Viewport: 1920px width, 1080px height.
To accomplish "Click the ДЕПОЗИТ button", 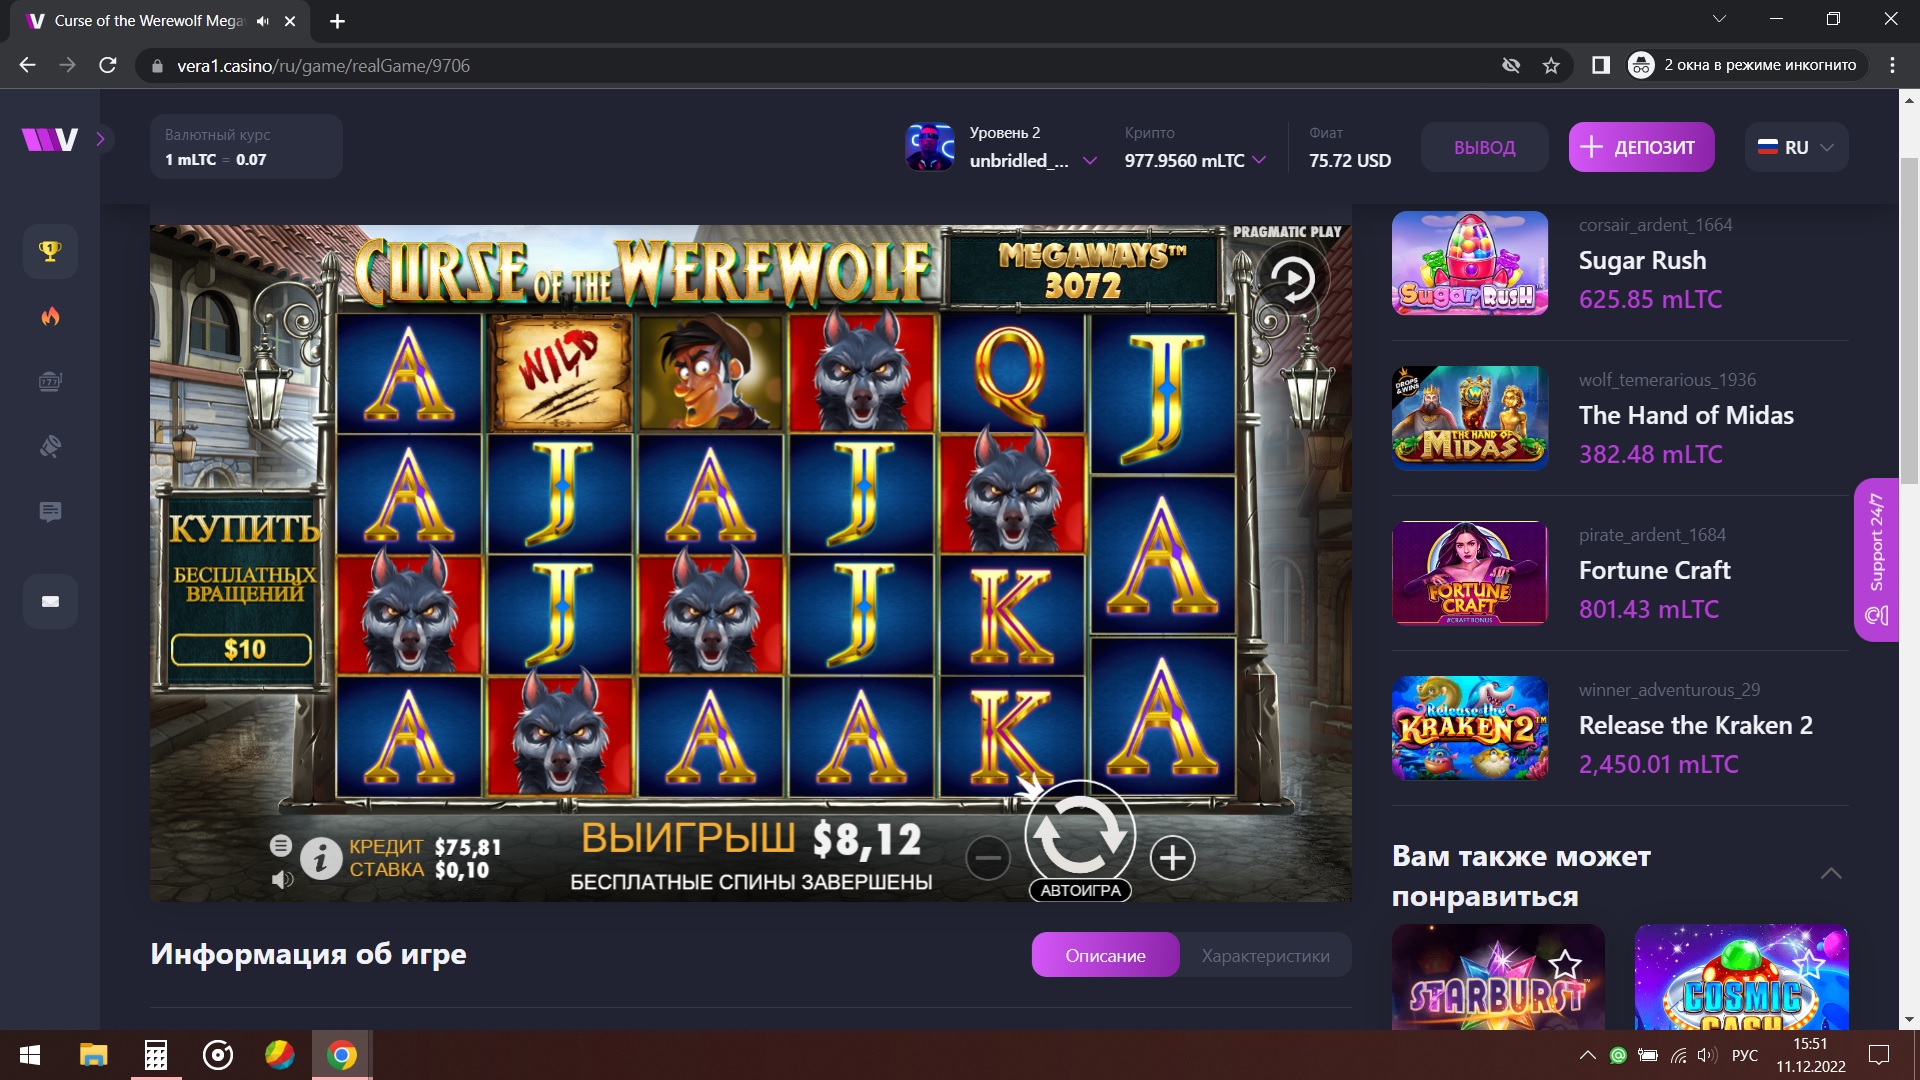I will pyautogui.click(x=1641, y=147).
